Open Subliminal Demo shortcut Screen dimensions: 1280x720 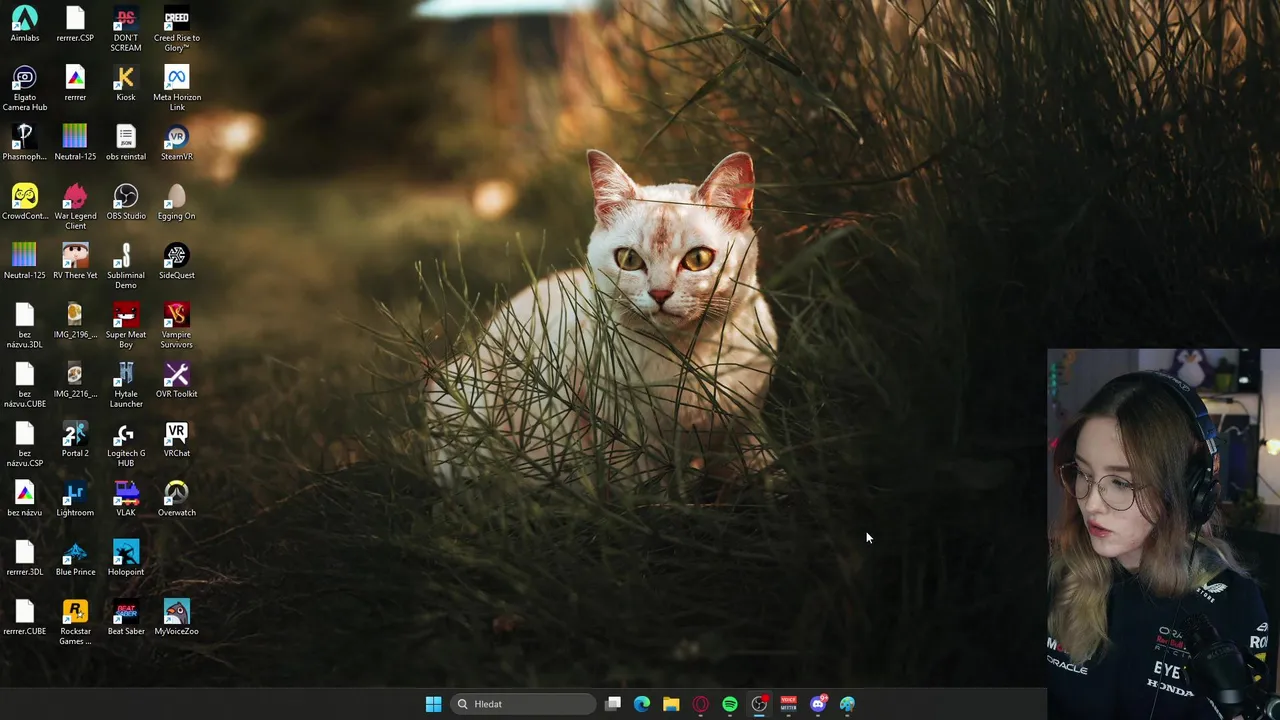126,267
